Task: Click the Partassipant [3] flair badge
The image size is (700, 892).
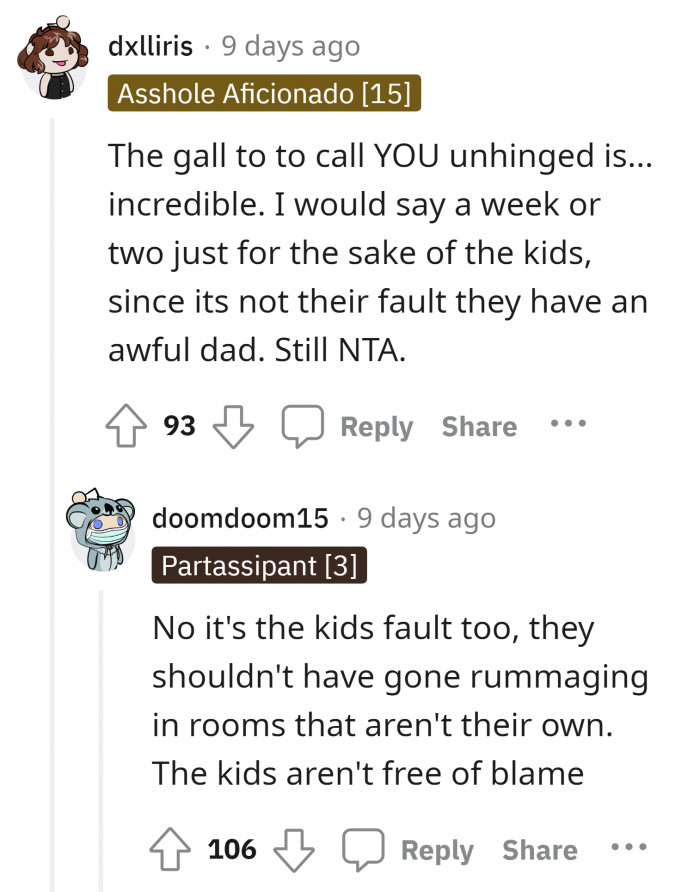Action: (x=259, y=566)
